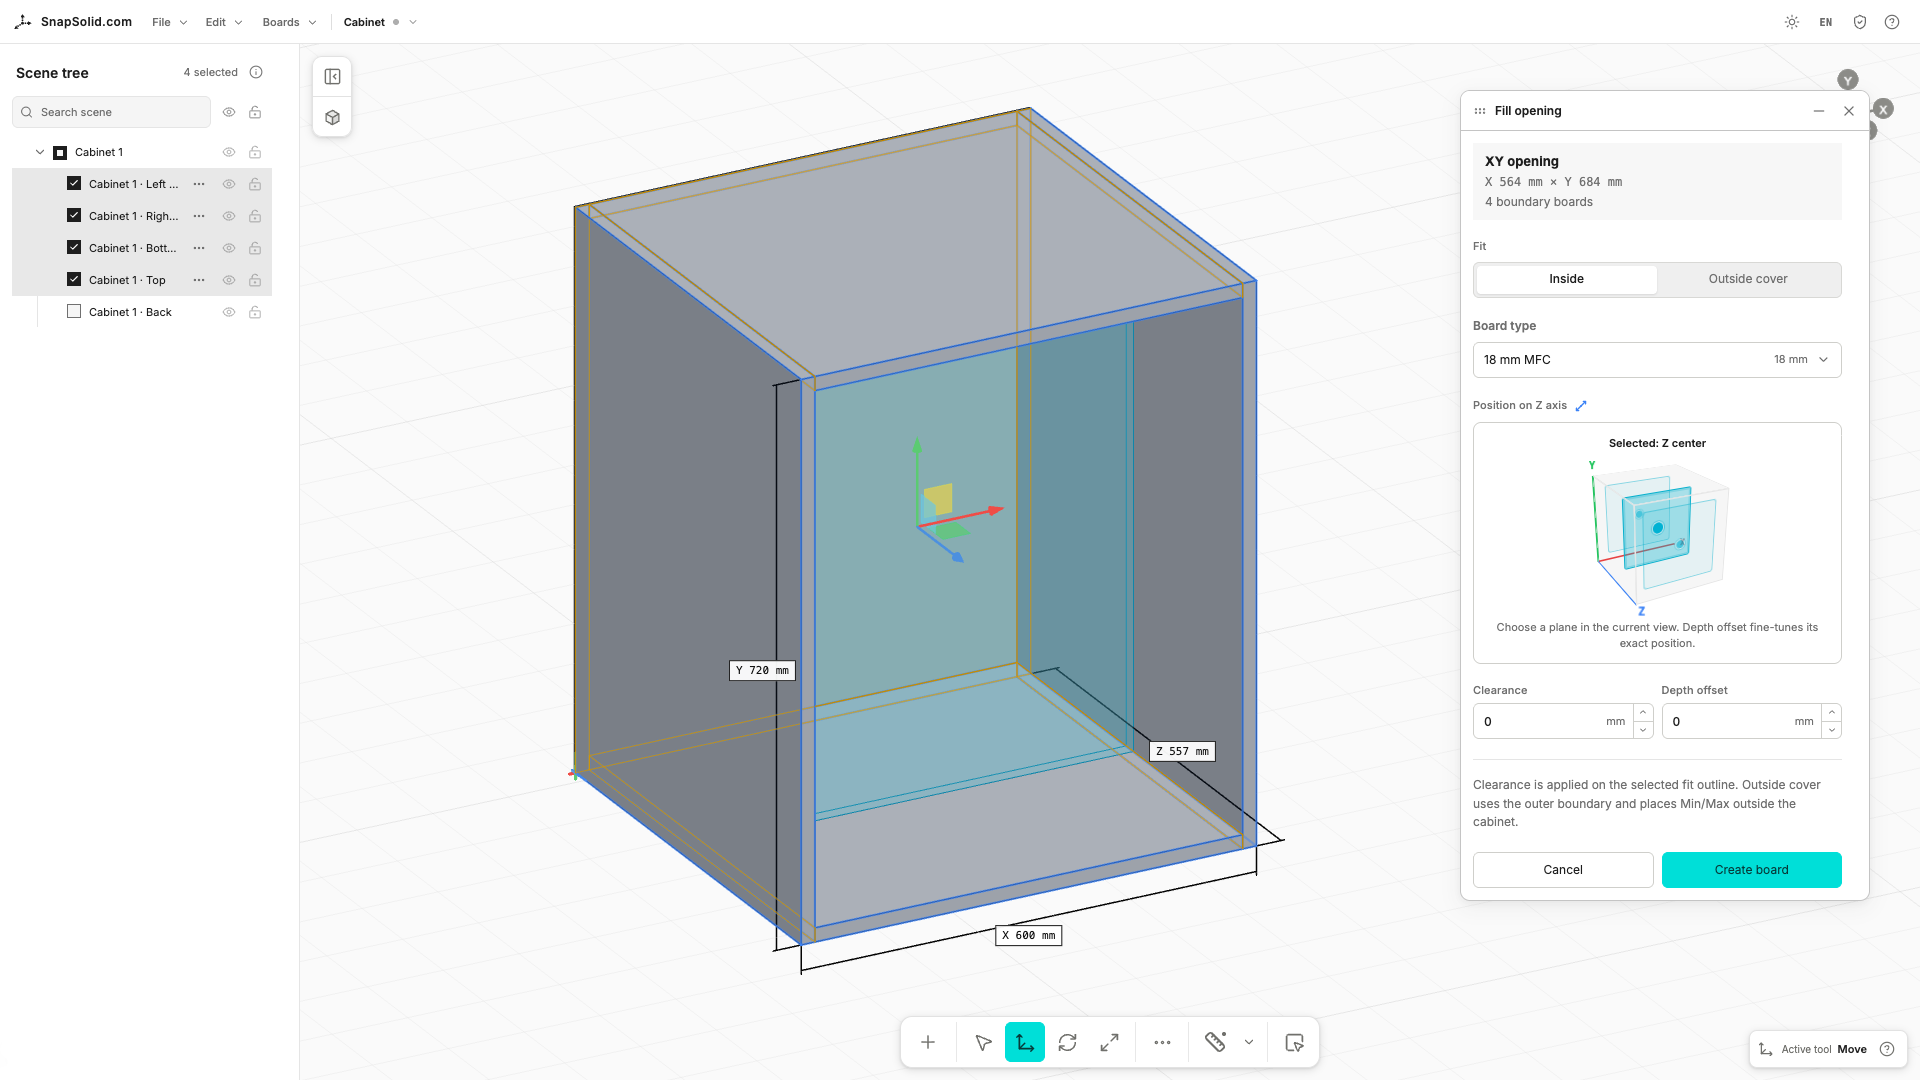
Task: Open the Edit menu
Action: [224, 22]
